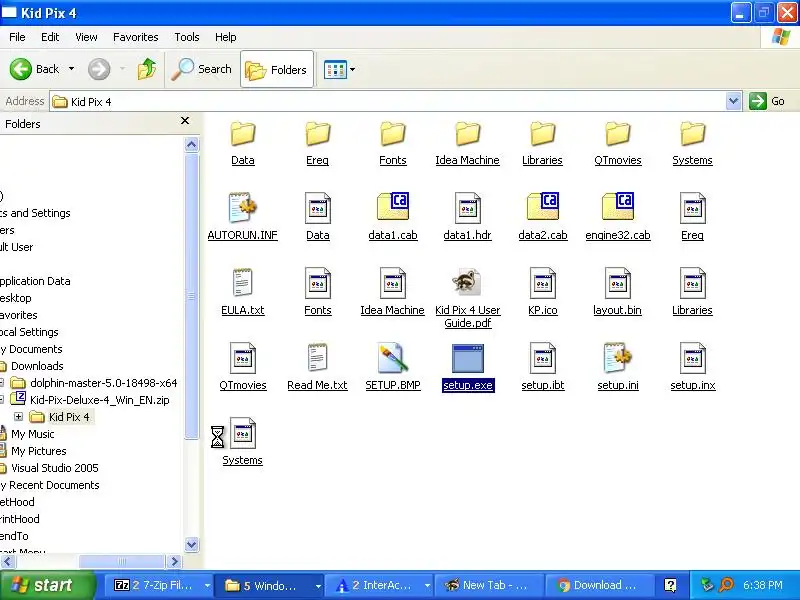Click folder tree scroll up arrow
The image size is (800, 600).
191,145
